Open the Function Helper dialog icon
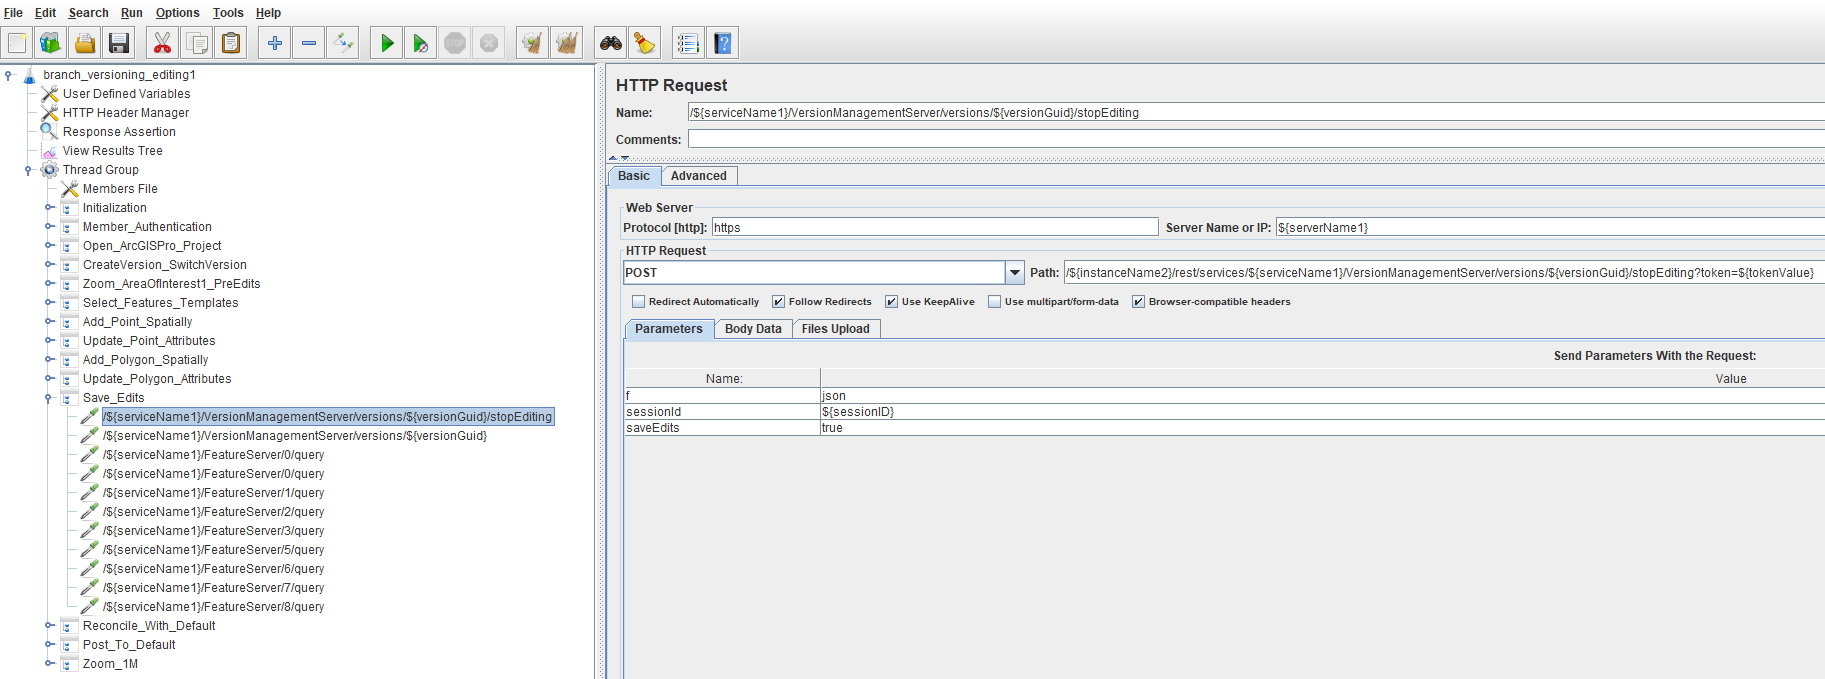The height and width of the screenshot is (679, 1825). pyautogui.click(x=688, y=43)
